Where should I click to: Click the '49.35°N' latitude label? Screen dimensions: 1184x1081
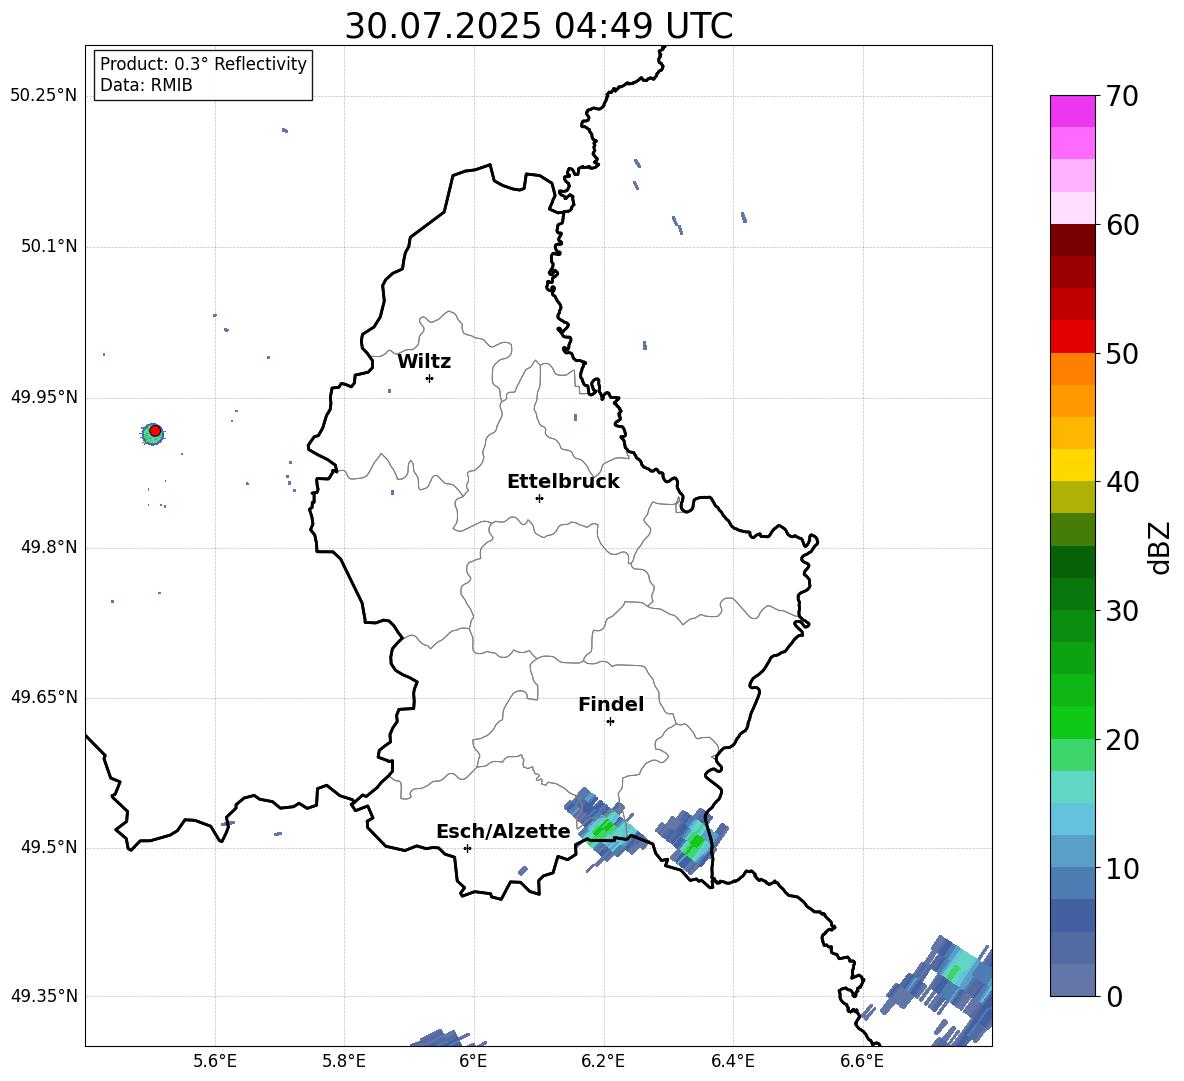point(43,996)
